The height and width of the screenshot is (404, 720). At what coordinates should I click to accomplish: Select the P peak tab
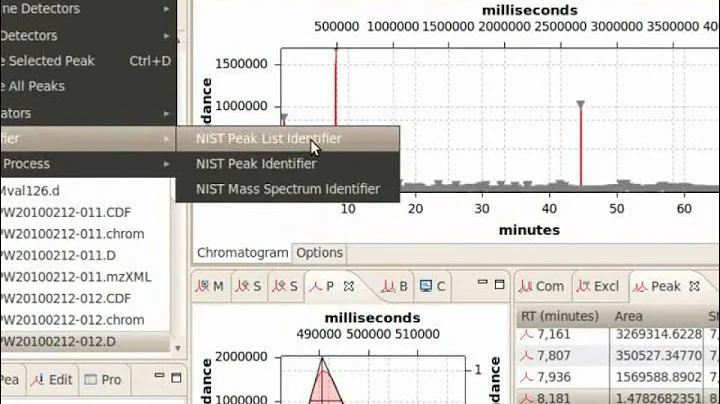322,286
